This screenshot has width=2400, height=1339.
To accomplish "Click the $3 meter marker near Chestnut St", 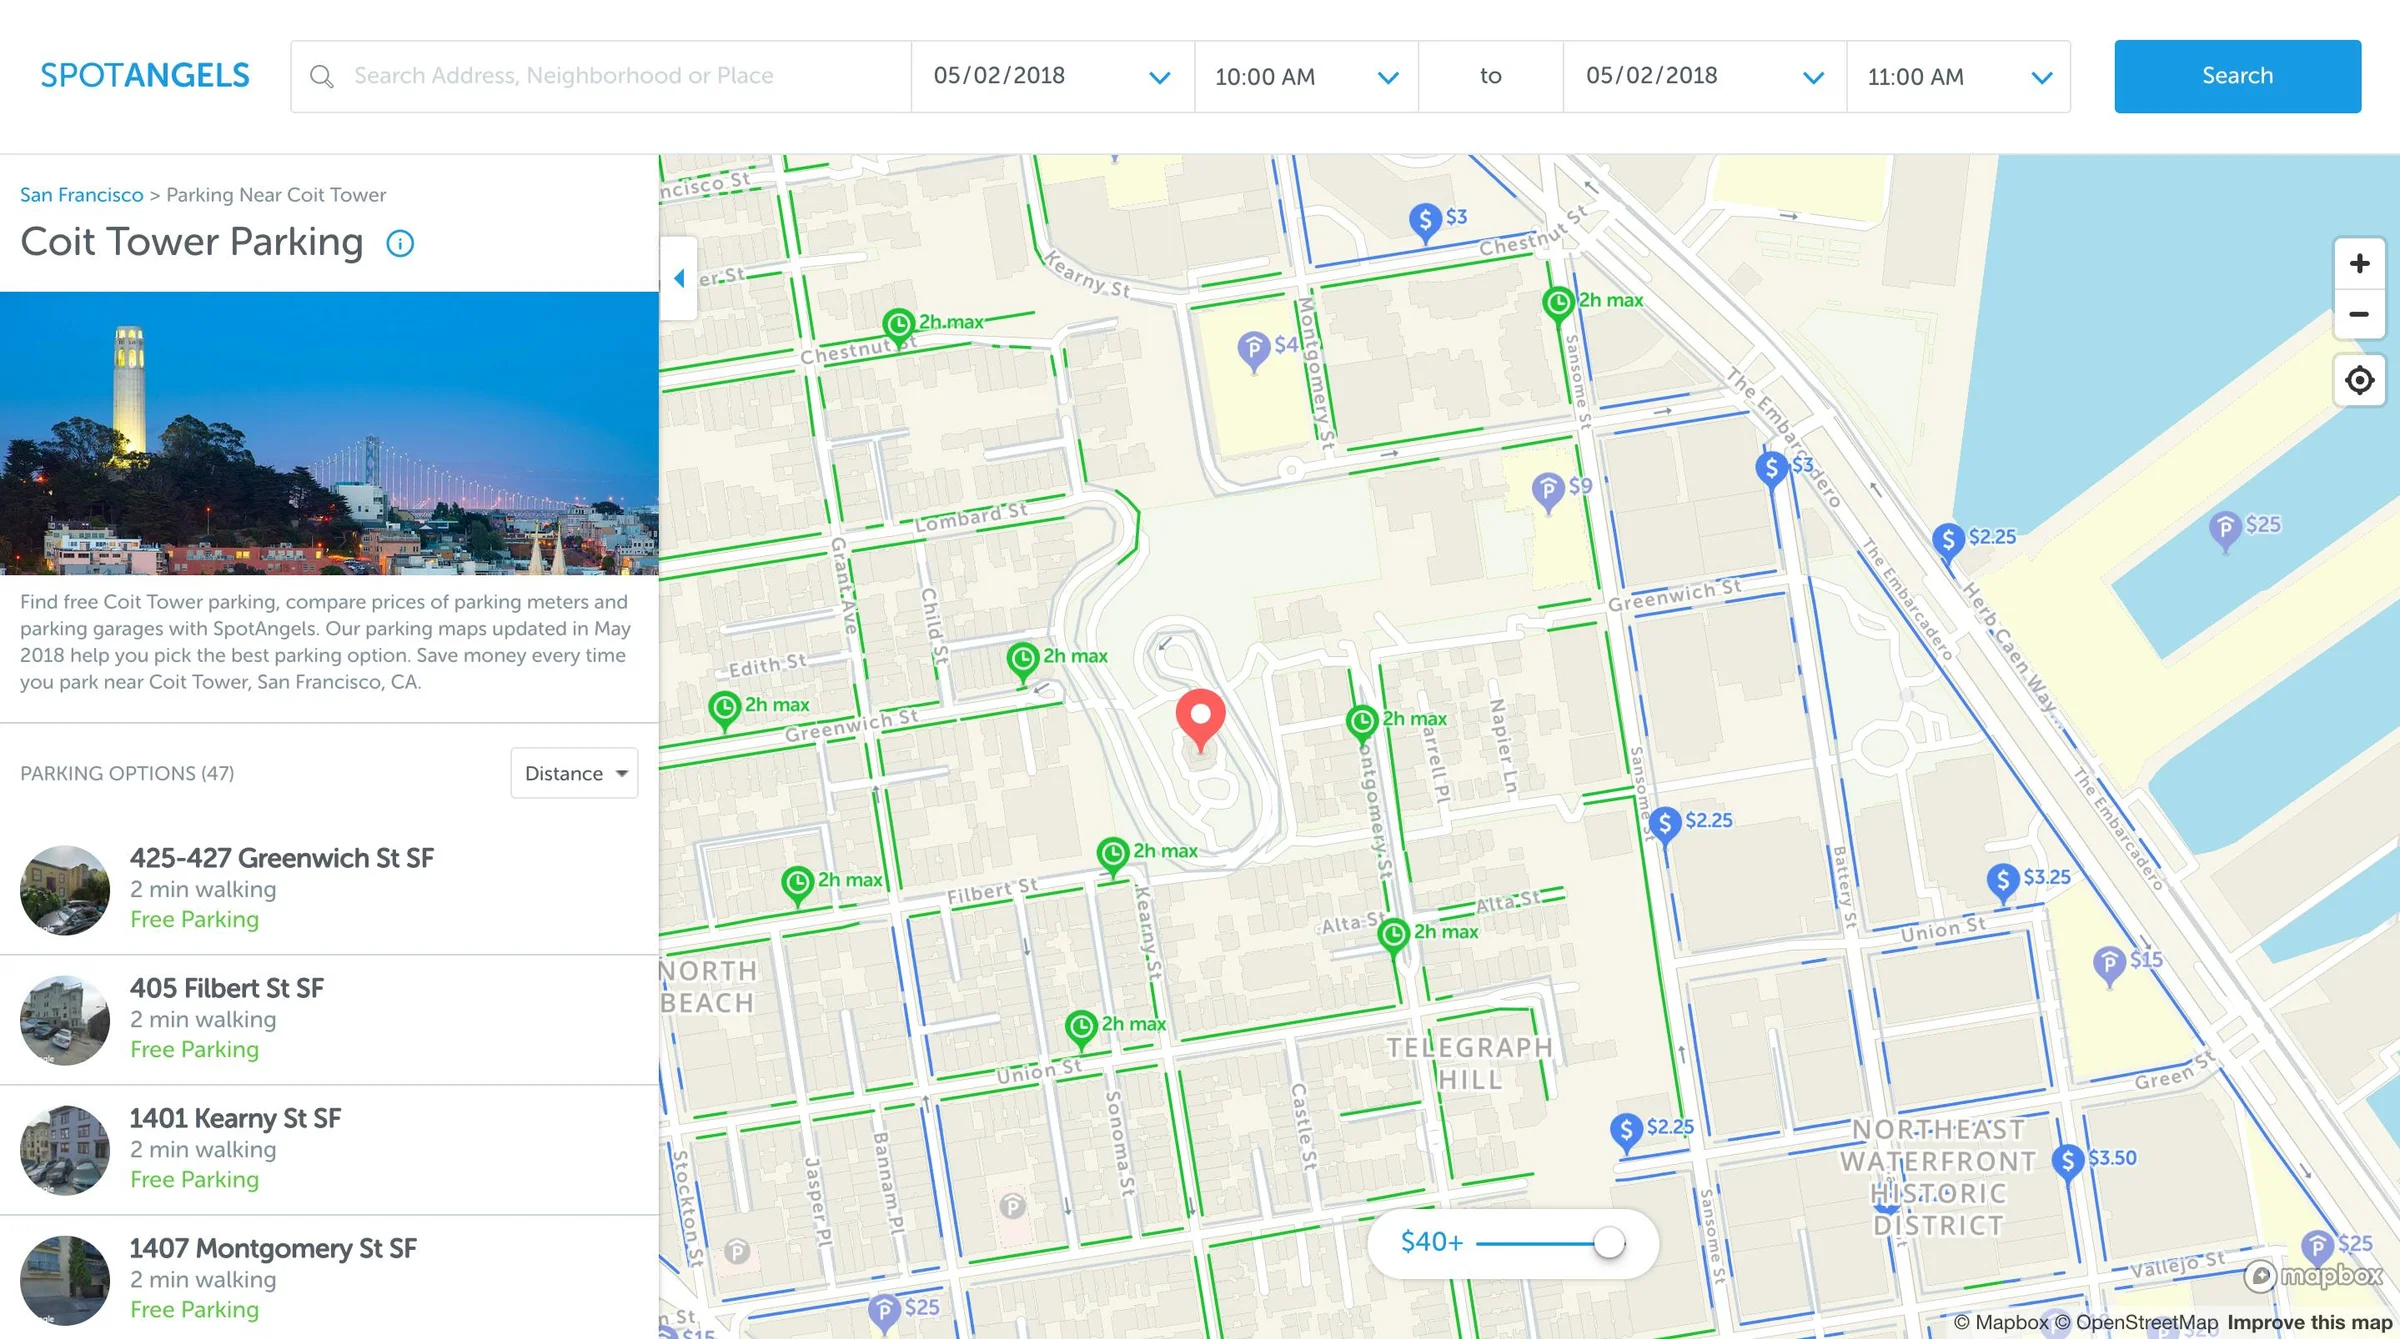I will [x=1425, y=222].
